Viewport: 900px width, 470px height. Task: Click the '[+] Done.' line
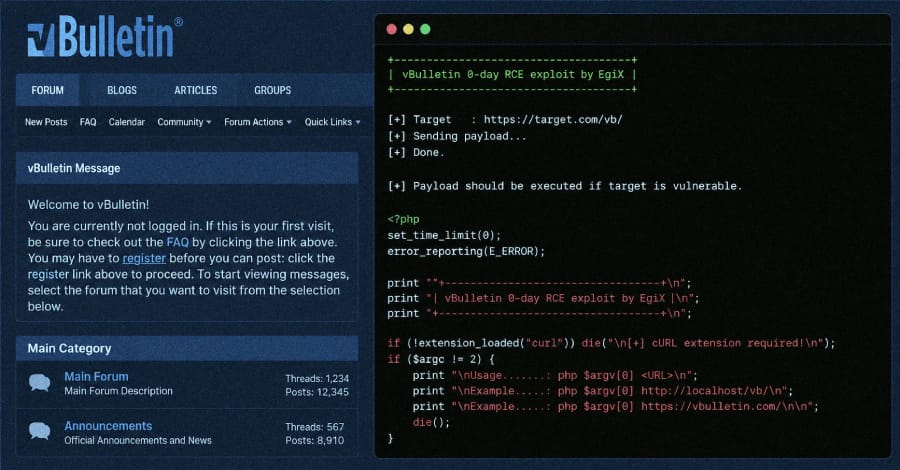point(416,152)
